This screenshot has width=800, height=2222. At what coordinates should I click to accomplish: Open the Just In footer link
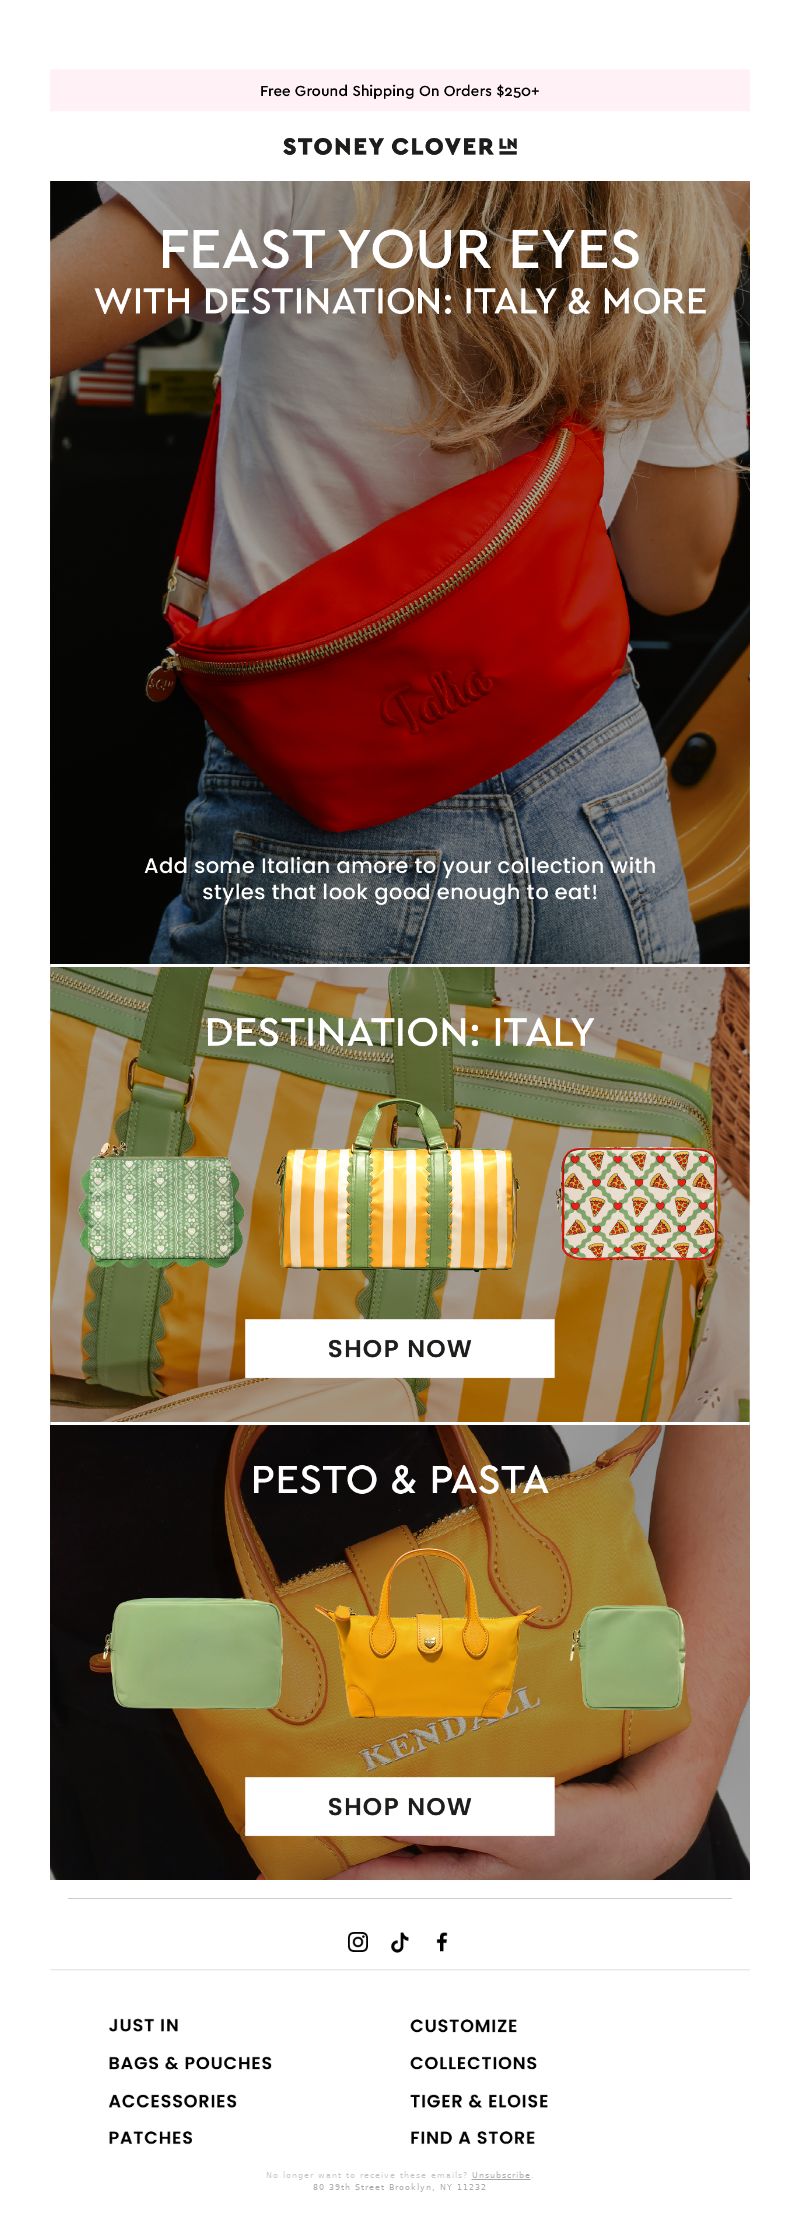144,2025
